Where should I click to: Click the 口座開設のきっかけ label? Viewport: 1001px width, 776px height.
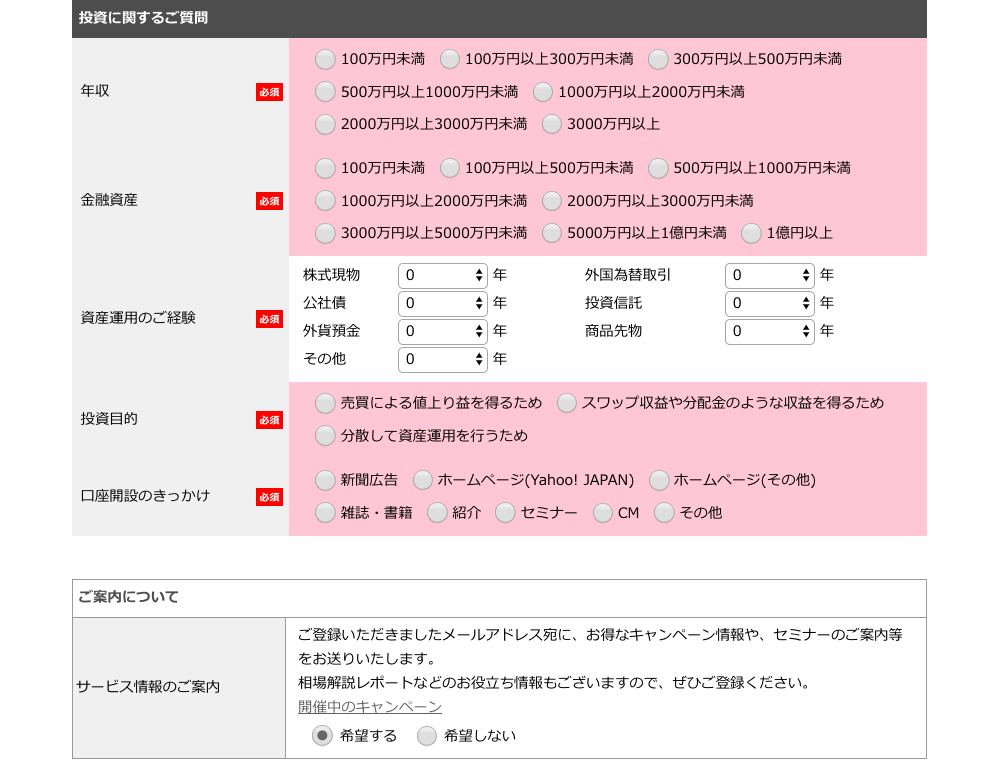tap(145, 496)
